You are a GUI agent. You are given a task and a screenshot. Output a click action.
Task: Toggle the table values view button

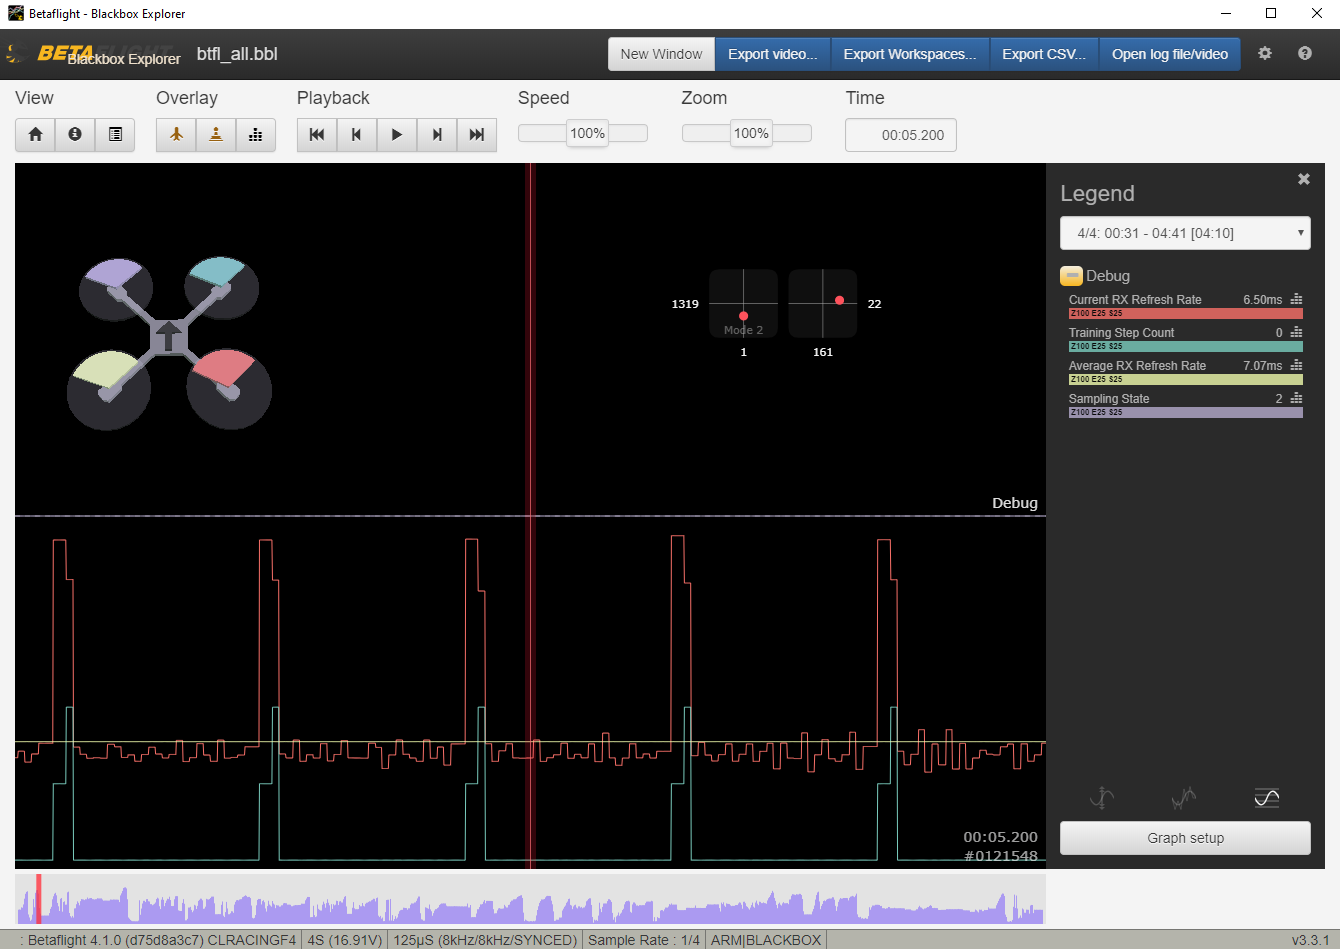pos(115,134)
